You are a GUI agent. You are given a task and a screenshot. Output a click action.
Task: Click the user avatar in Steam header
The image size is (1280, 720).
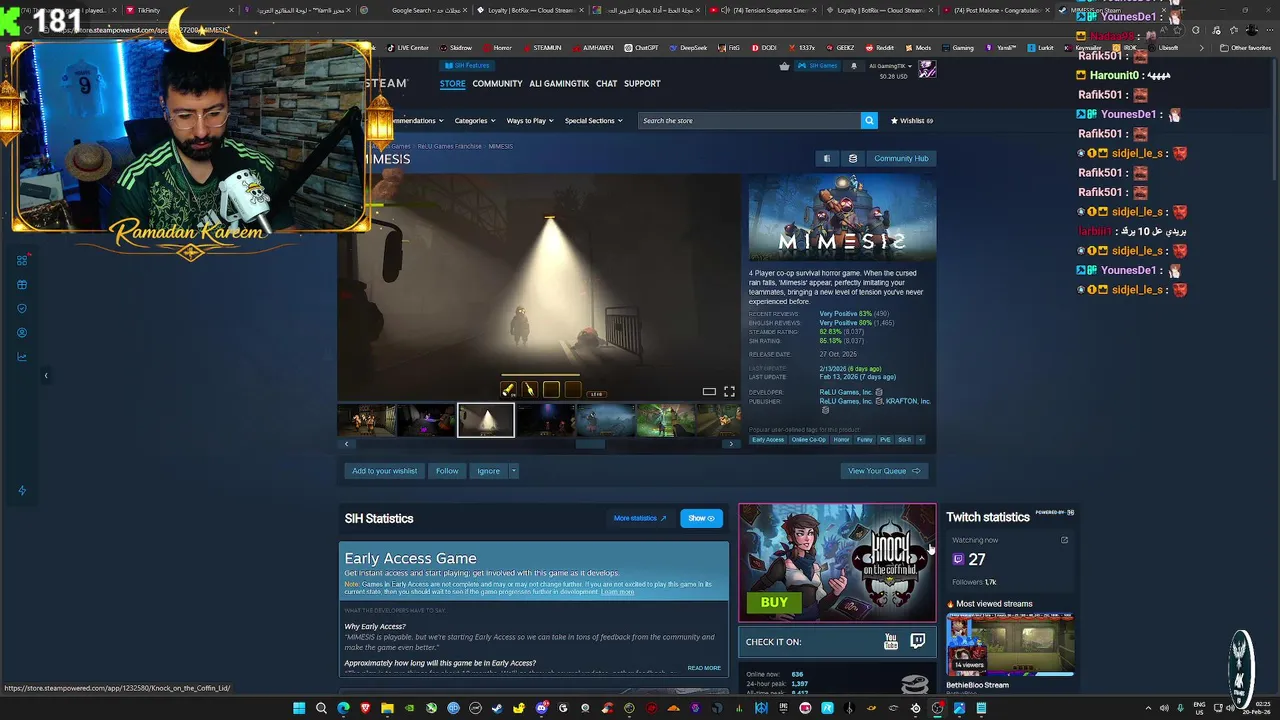click(x=927, y=69)
